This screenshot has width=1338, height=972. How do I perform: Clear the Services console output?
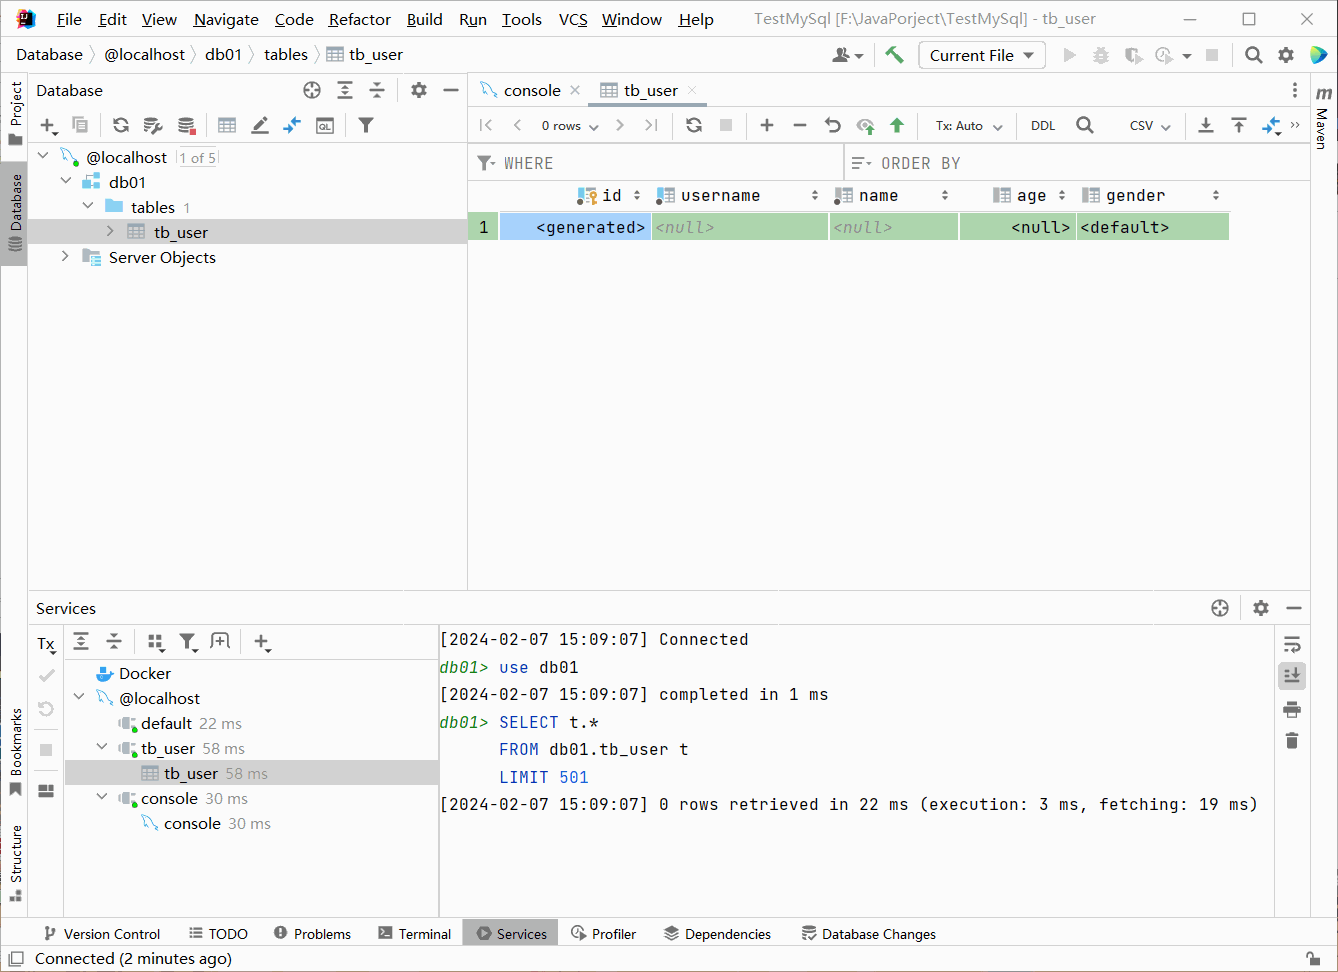(x=1292, y=741)
